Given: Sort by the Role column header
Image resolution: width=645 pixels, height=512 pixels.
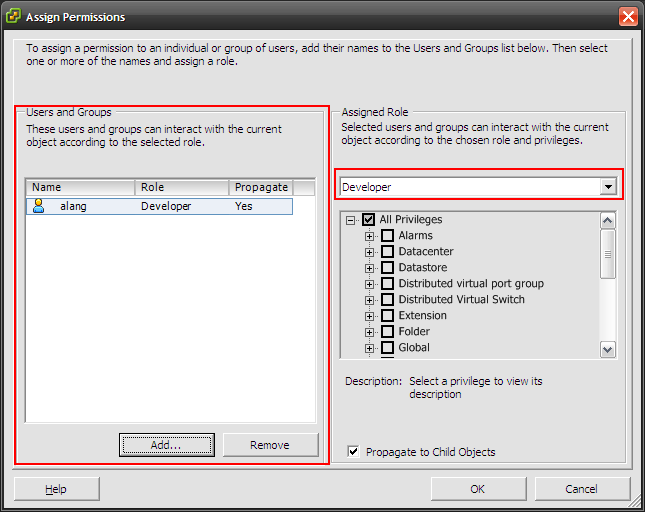Looking at the screenshot, I should [181, 187].
